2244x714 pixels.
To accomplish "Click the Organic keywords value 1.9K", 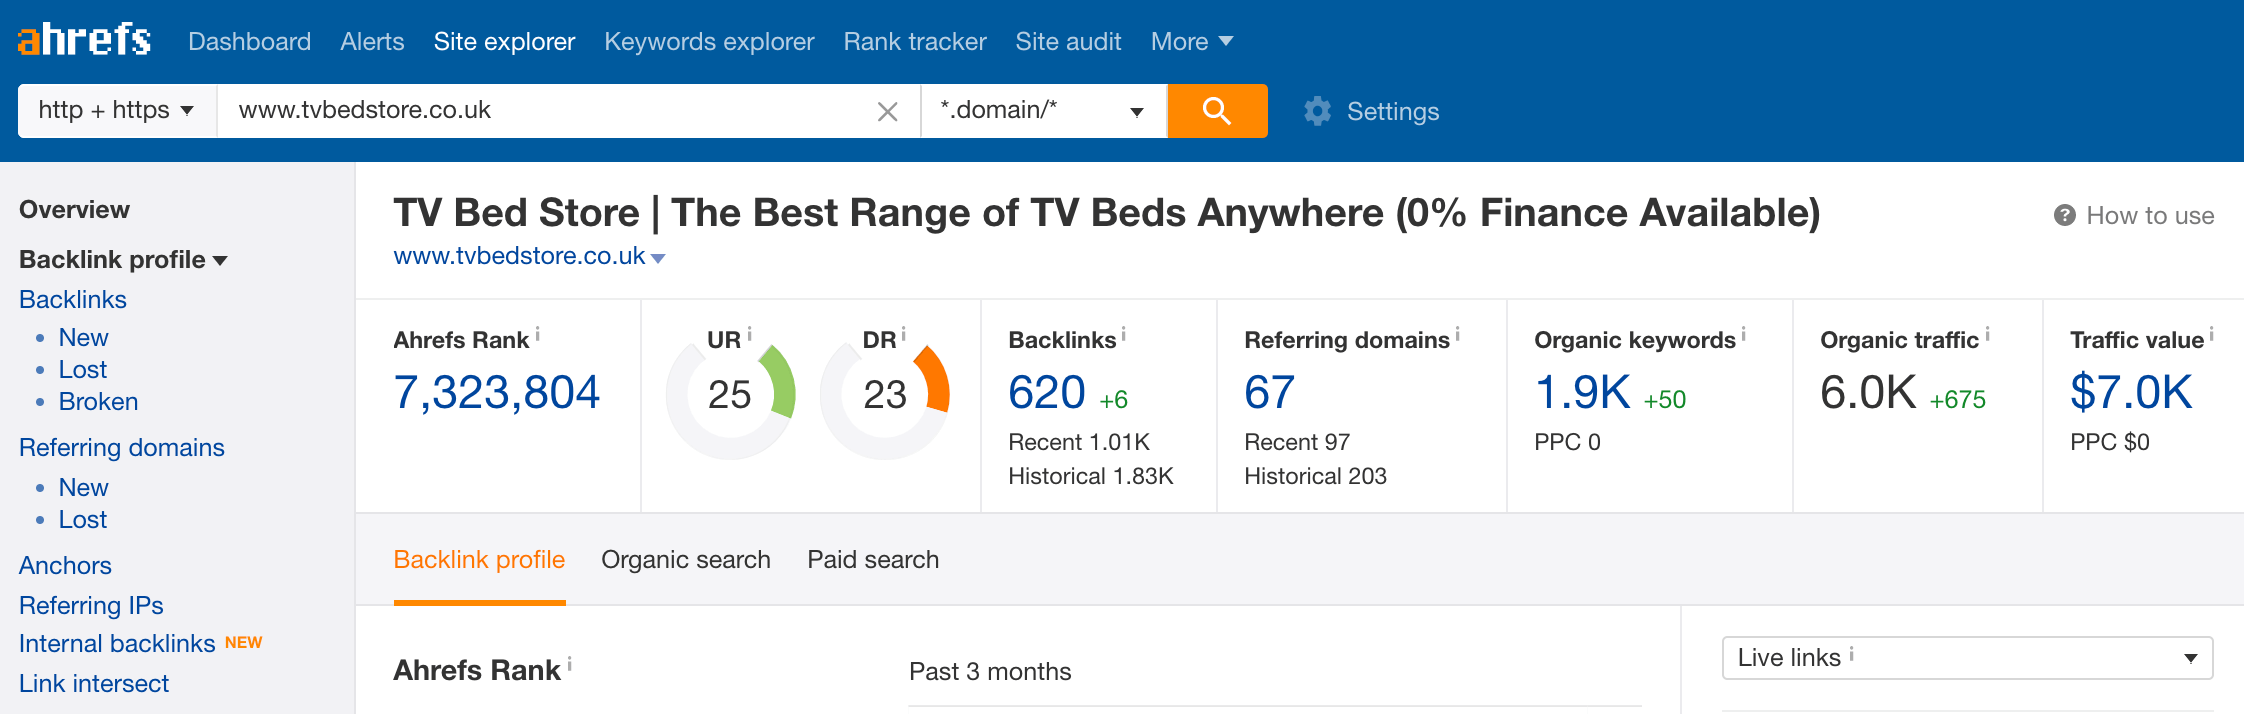I will 1583,392.
